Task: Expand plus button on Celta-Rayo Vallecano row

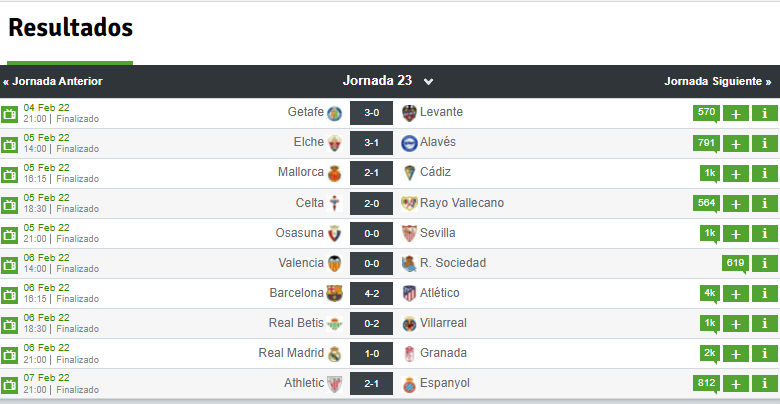Action: (736, 203)
